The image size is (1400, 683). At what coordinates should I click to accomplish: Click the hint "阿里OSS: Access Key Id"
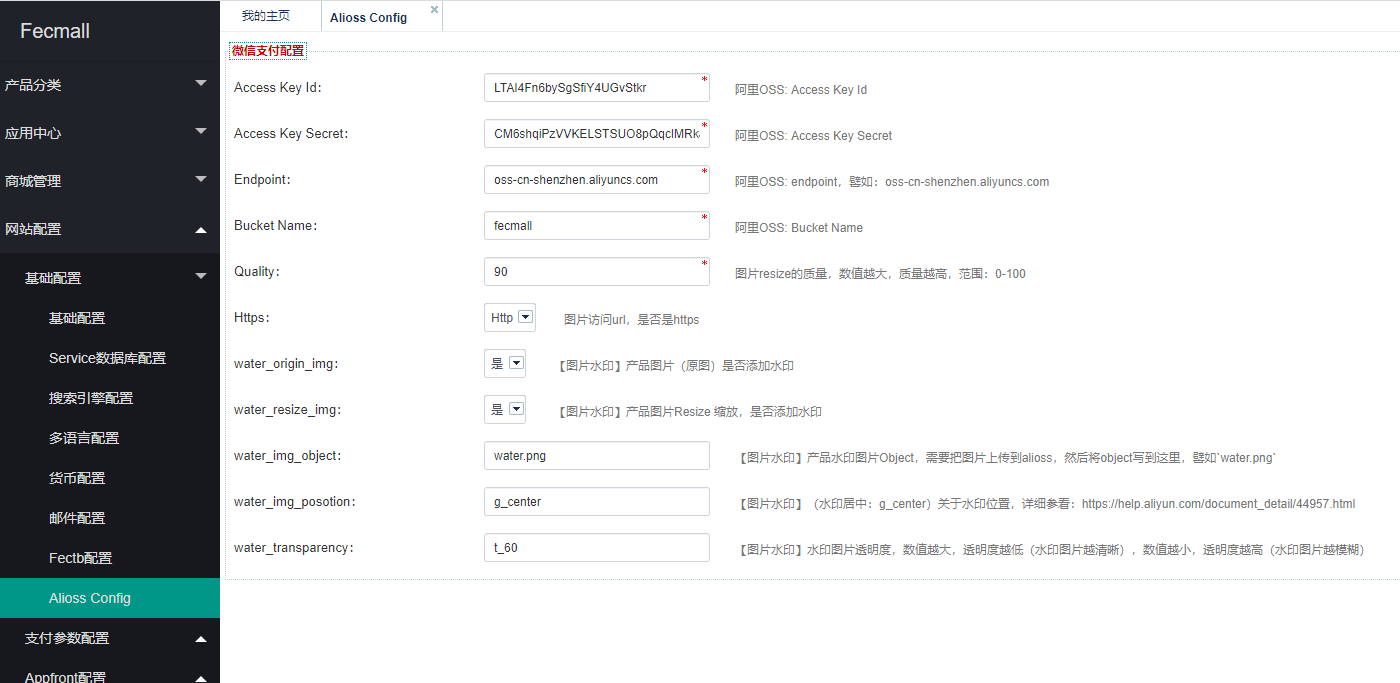(x=801, y=90)
